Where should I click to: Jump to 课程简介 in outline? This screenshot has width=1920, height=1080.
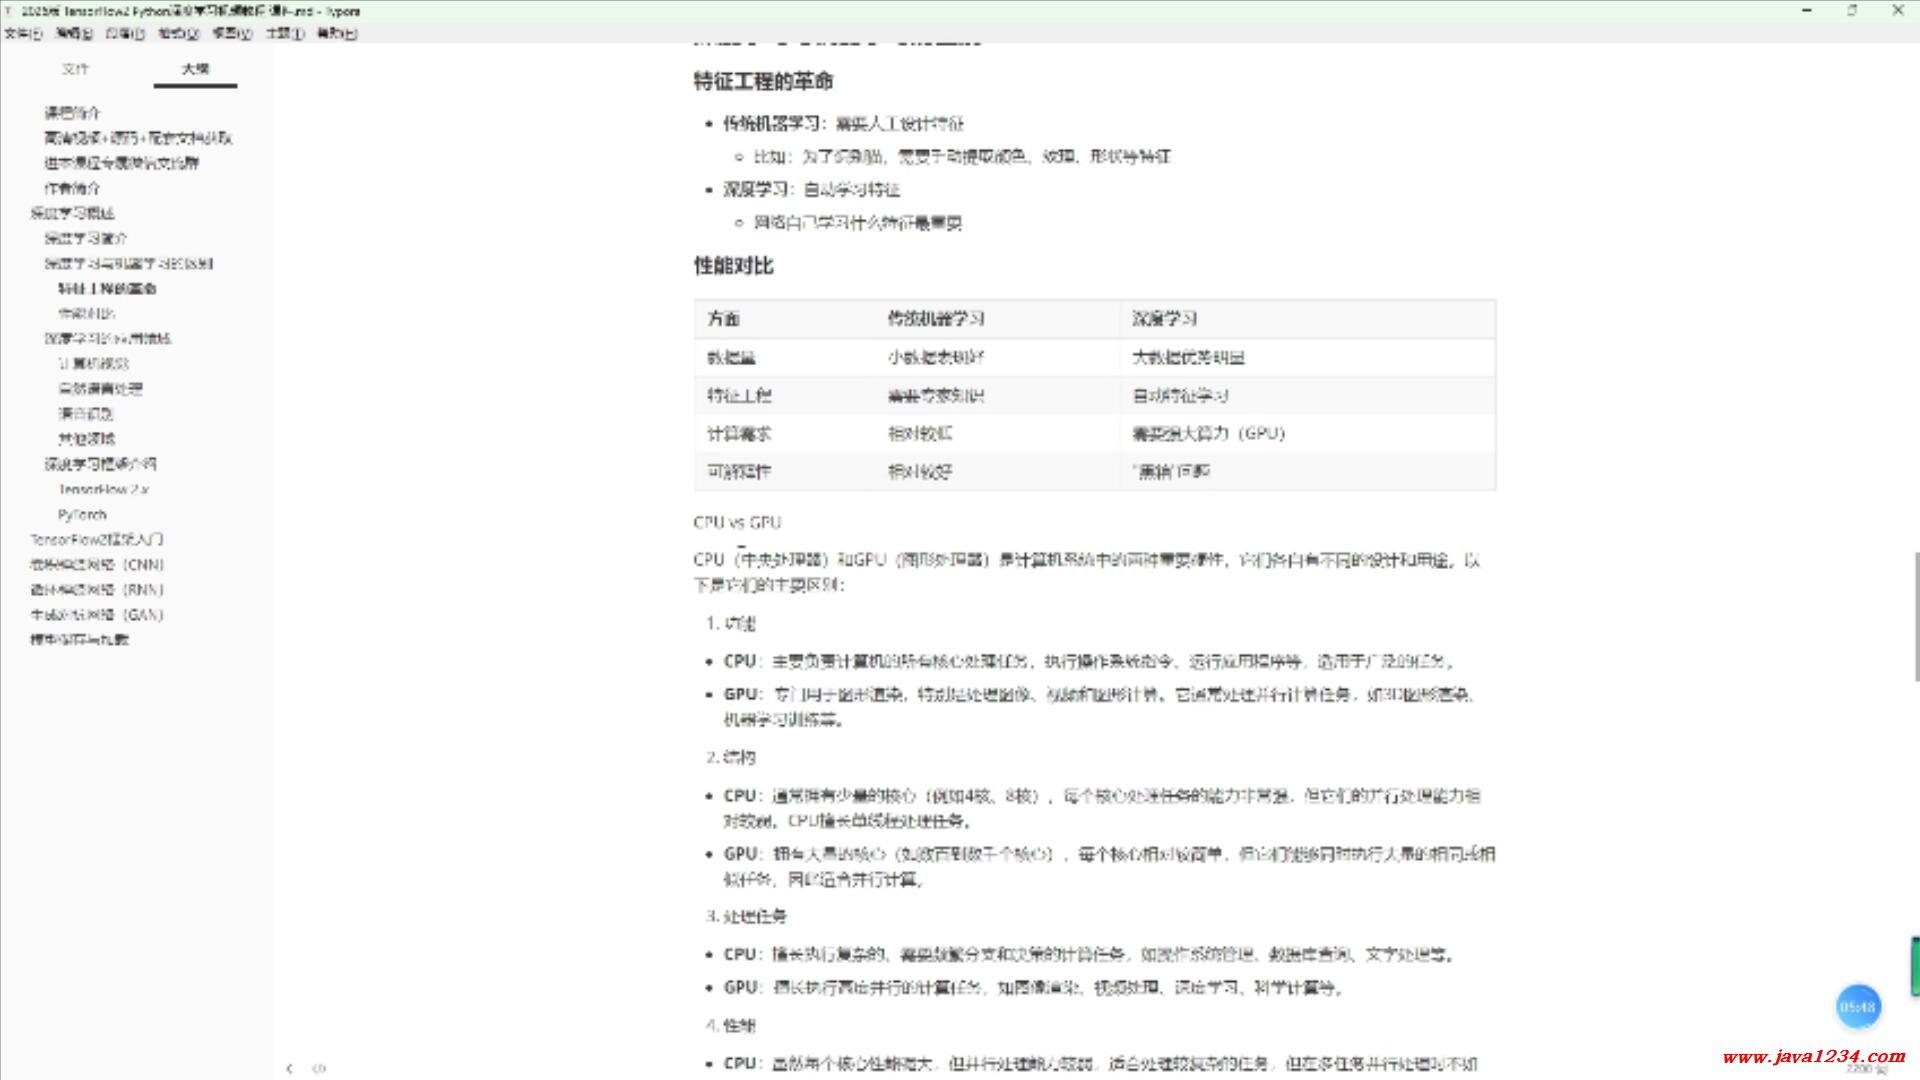(73, 113)
